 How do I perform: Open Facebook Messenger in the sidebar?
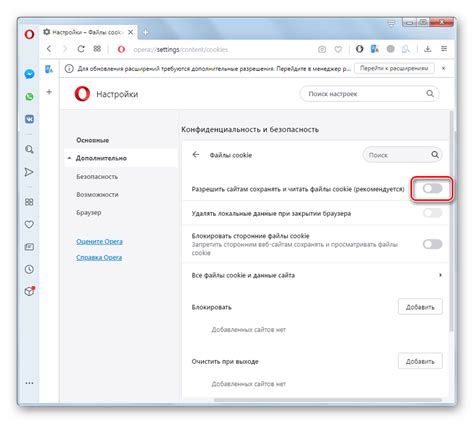pos(29,74)
